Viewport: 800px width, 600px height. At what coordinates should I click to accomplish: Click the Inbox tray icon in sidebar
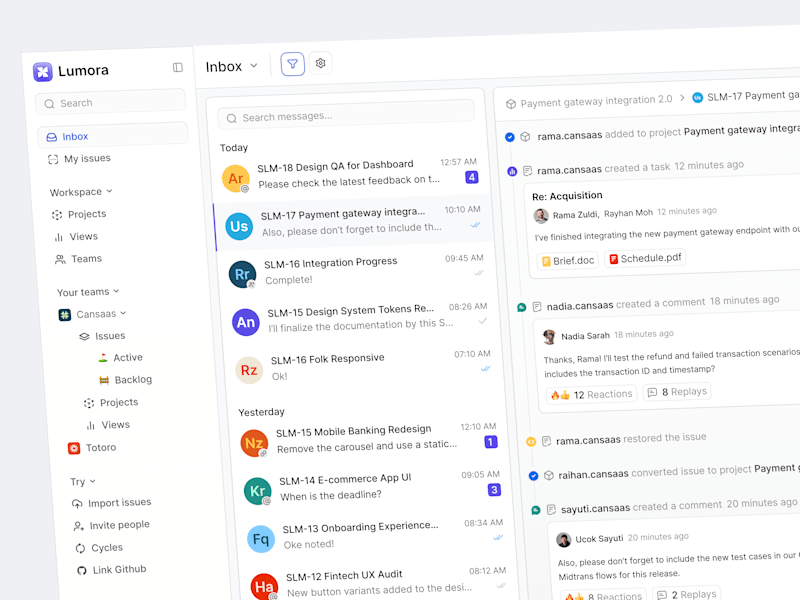(52, 137)
